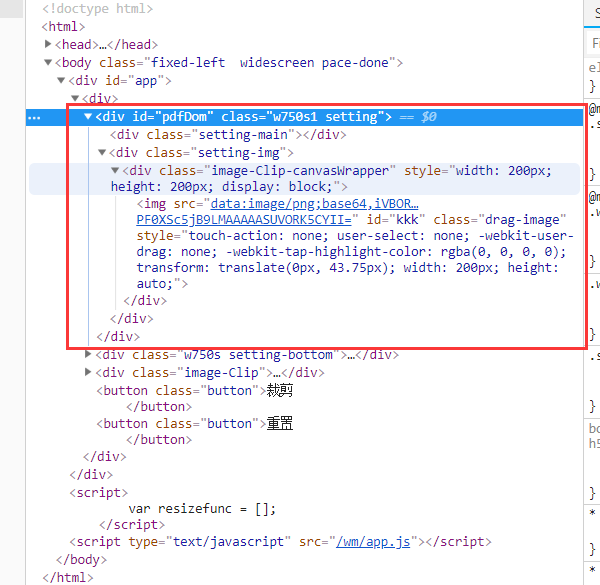
Task: Expand the image-Clip div
Action: click(x=88, y=372)
